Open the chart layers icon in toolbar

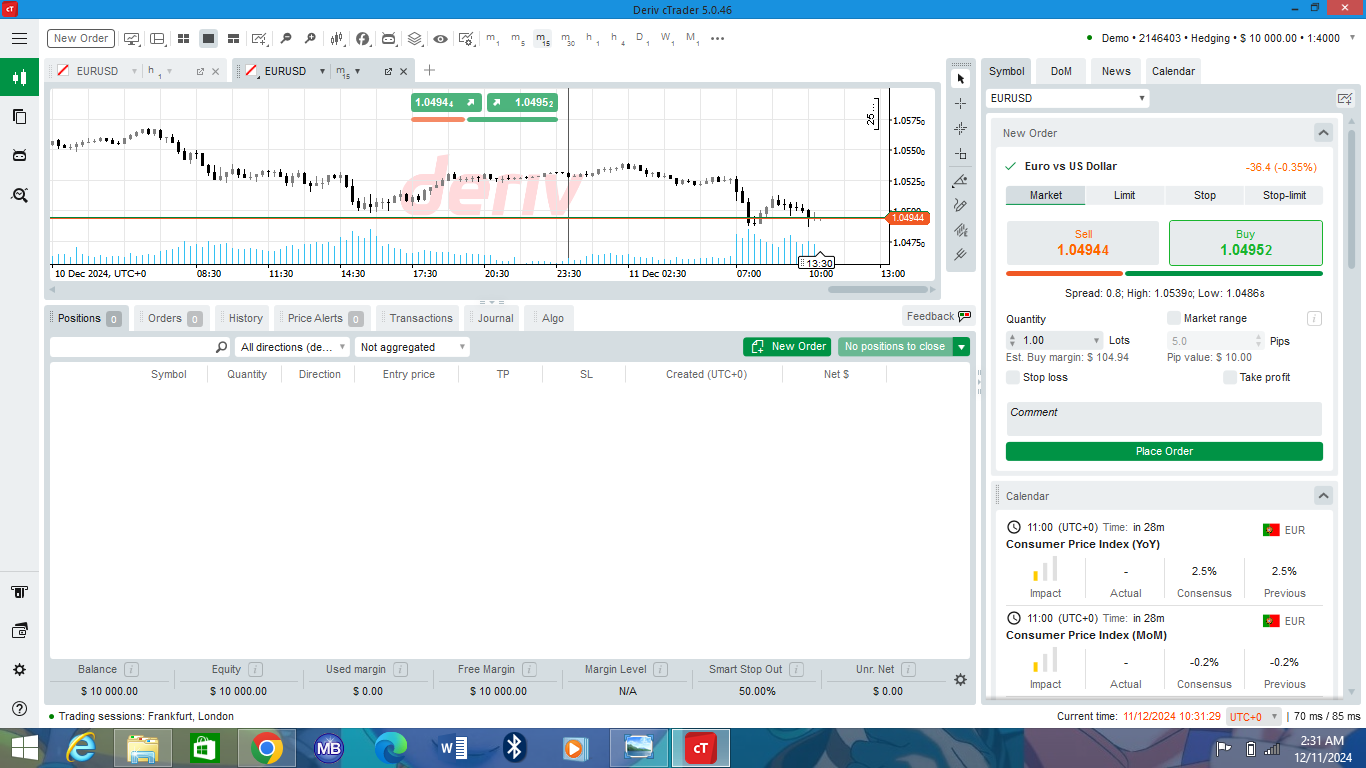pyautogui.click(x=415, y=38)
